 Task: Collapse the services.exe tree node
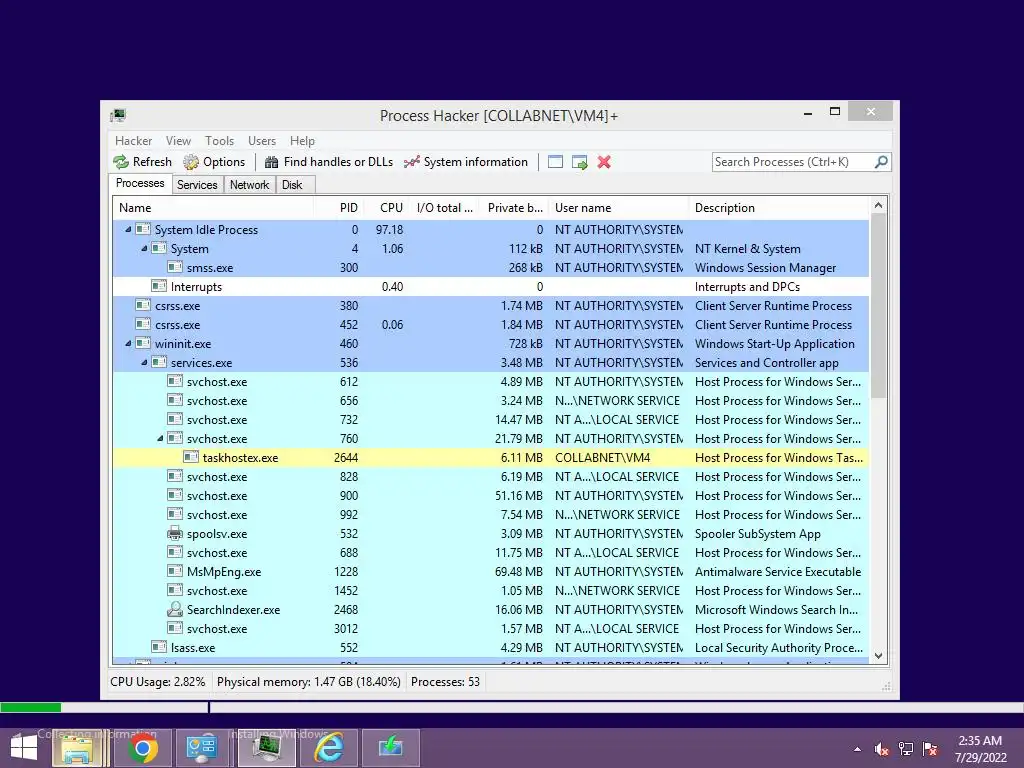tap(144, 362)
